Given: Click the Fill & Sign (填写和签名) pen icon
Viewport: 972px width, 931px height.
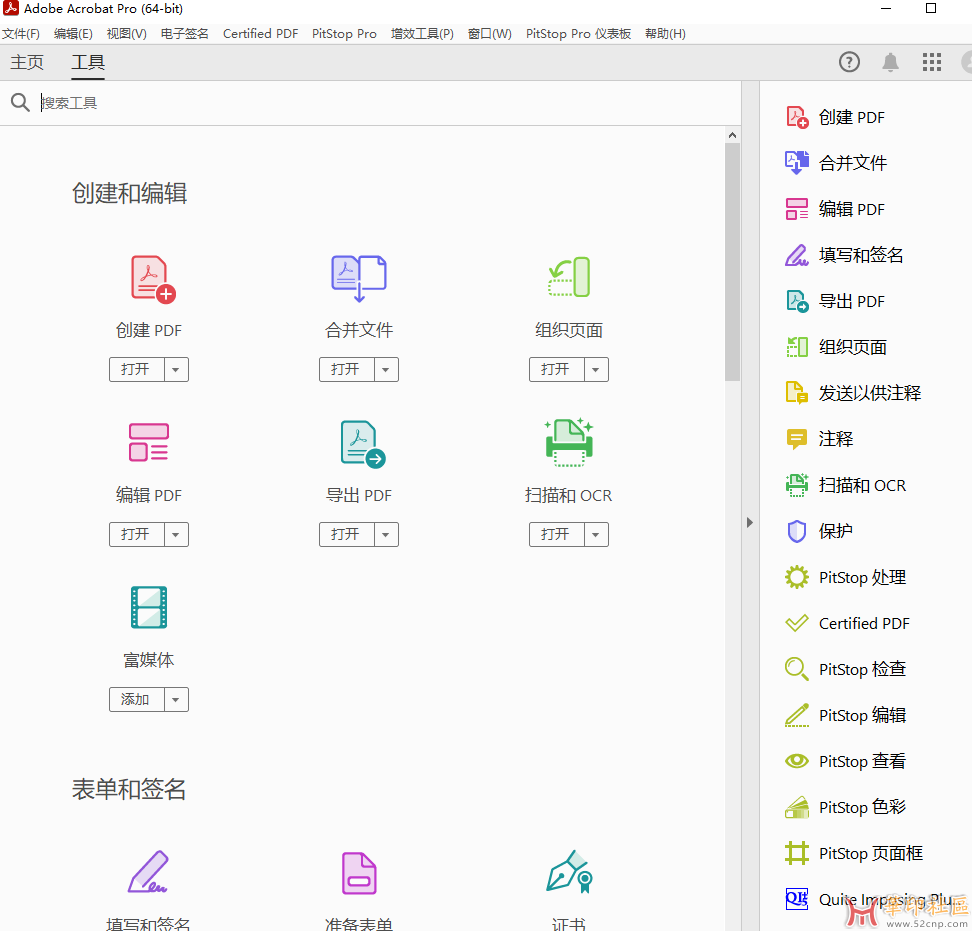Looking at the screenshot, I should pos(149,871).
